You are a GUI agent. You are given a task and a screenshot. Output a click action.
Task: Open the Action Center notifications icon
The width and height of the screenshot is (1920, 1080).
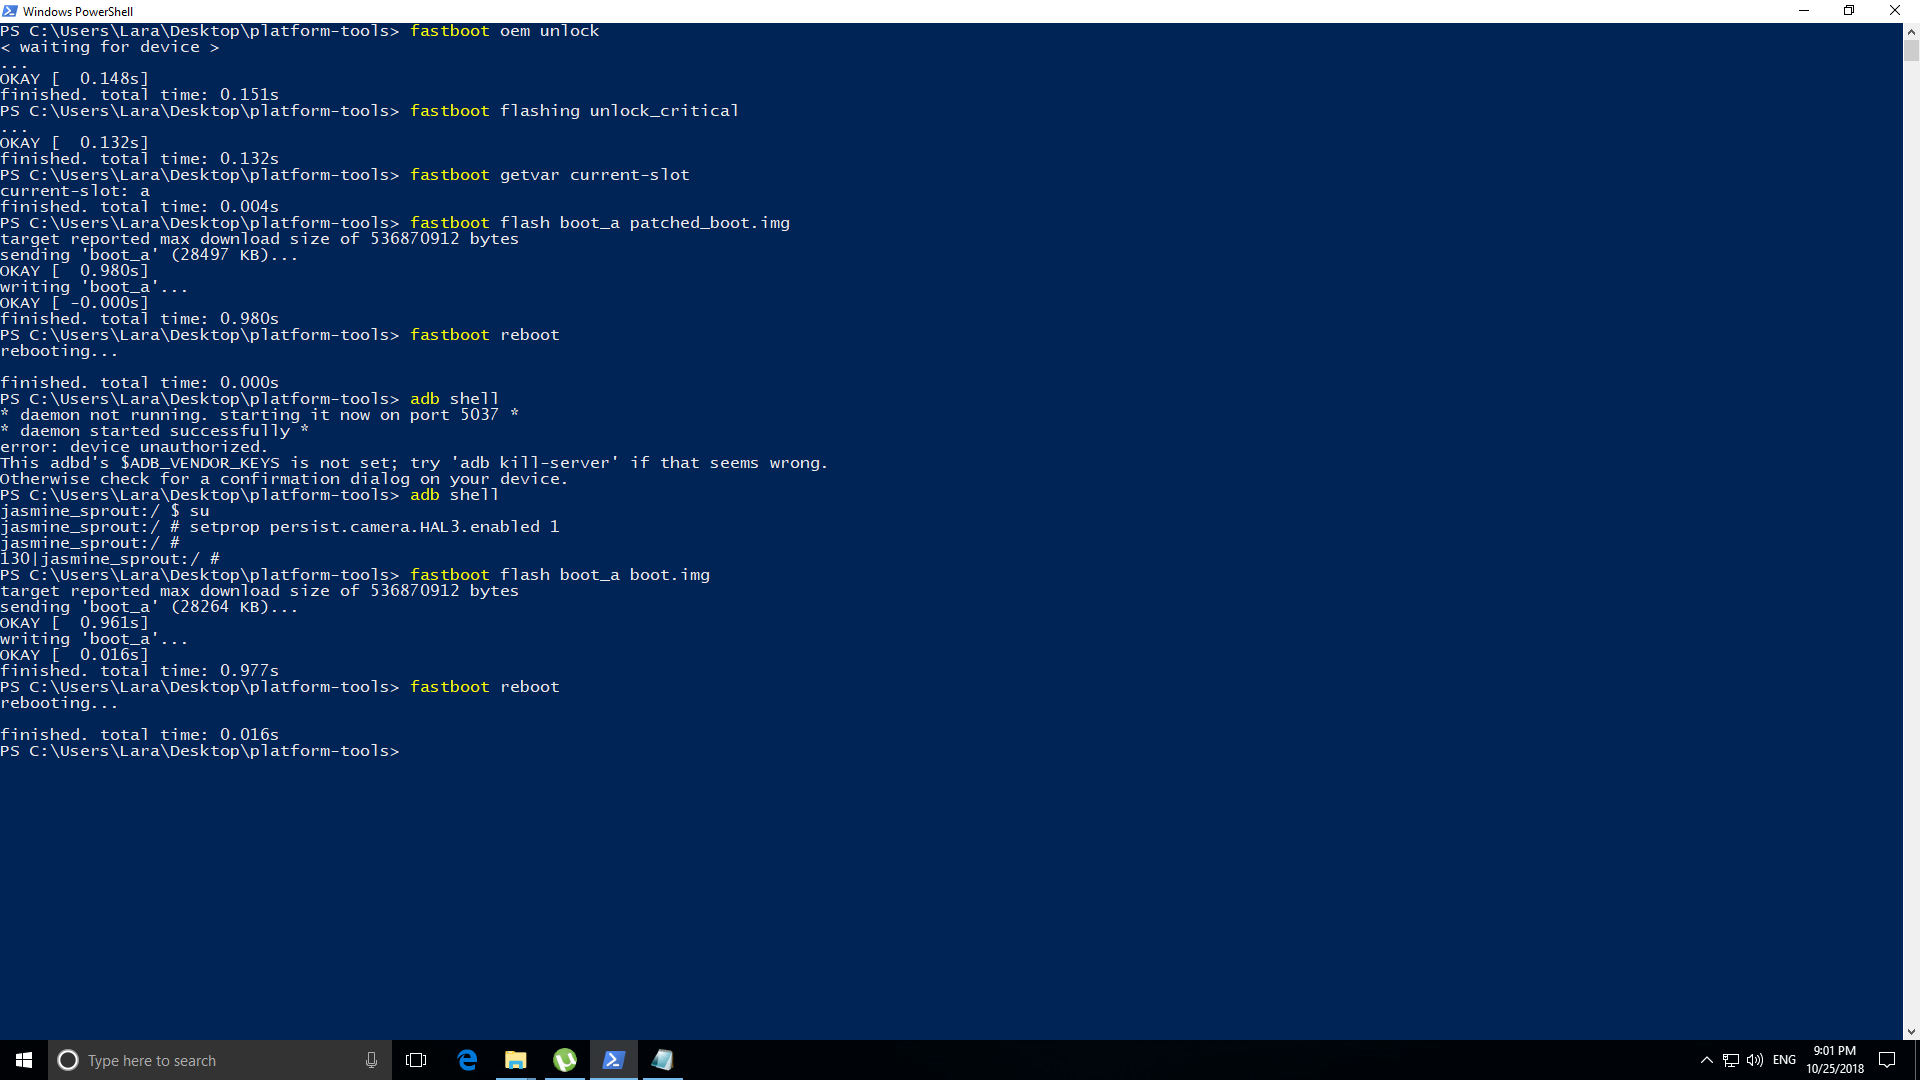click(1887, 1060)
